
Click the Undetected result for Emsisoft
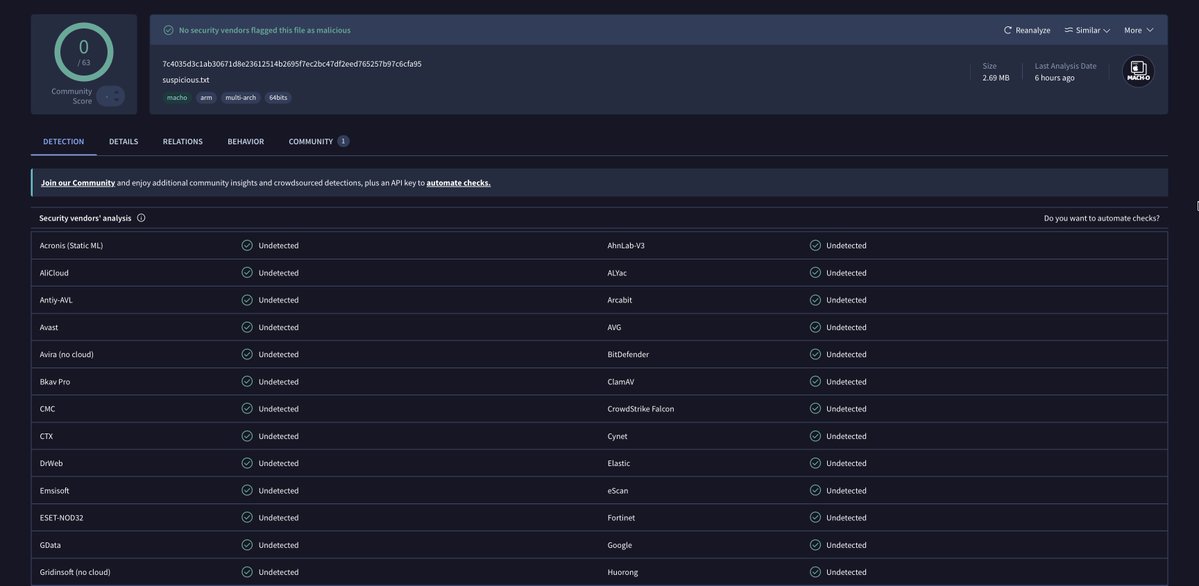[x=278, y=490]
